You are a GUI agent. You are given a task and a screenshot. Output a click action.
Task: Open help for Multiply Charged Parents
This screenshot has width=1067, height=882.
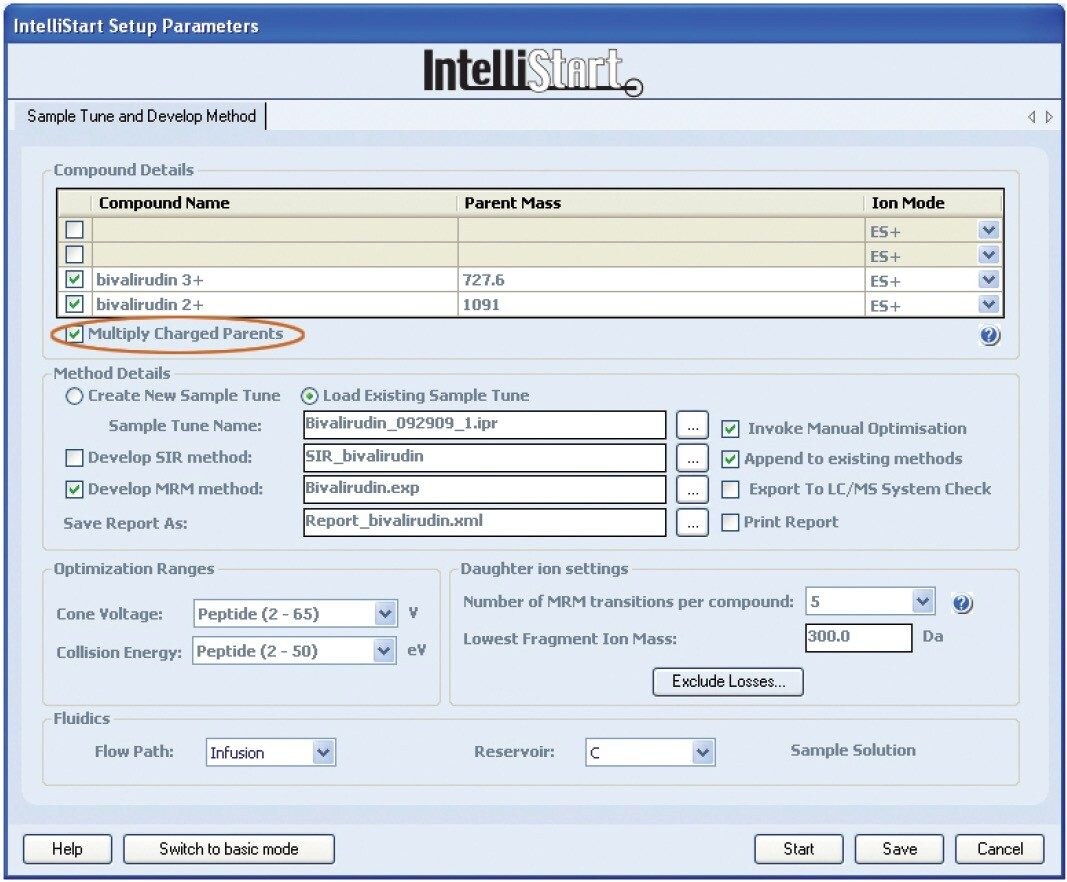point(989,336)
